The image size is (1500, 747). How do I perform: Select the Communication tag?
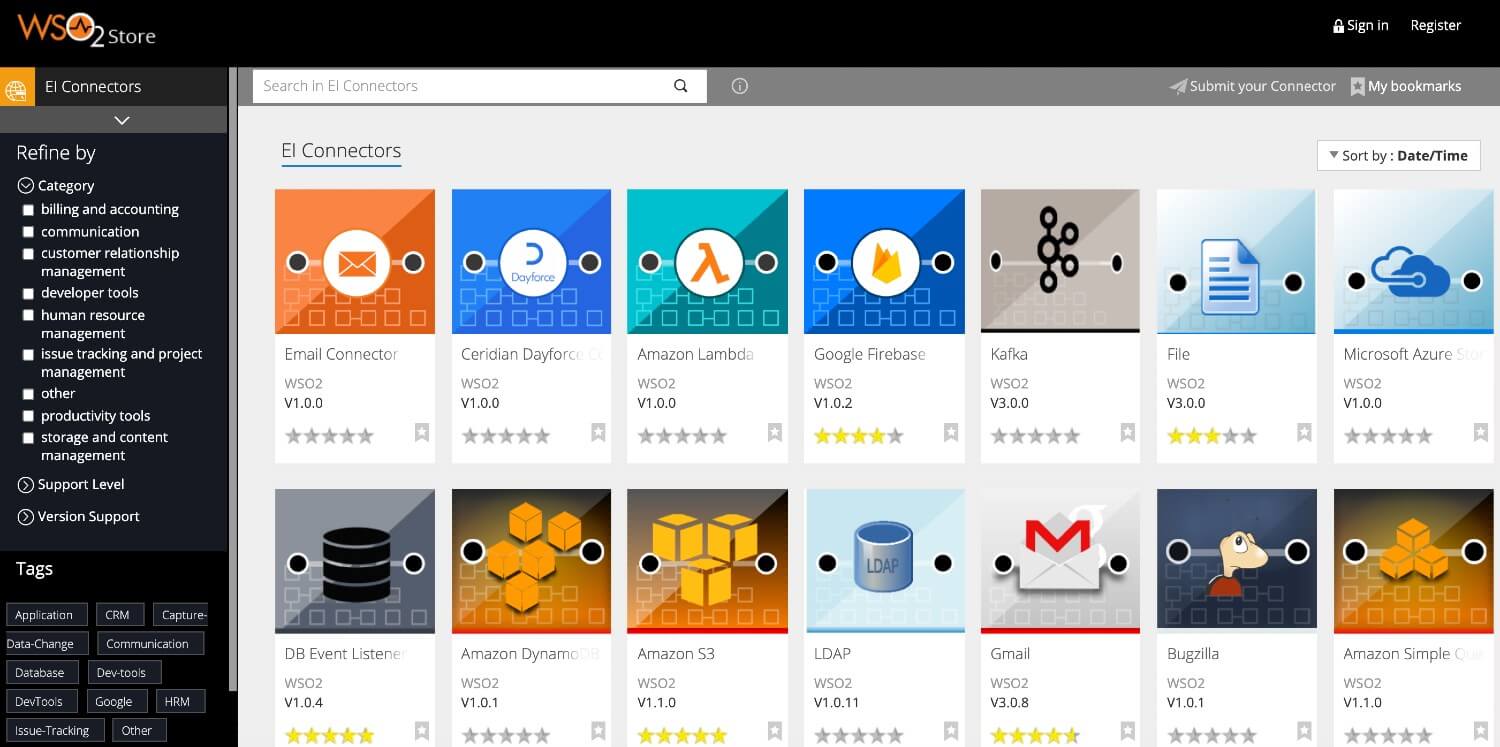tap(150, 644)
